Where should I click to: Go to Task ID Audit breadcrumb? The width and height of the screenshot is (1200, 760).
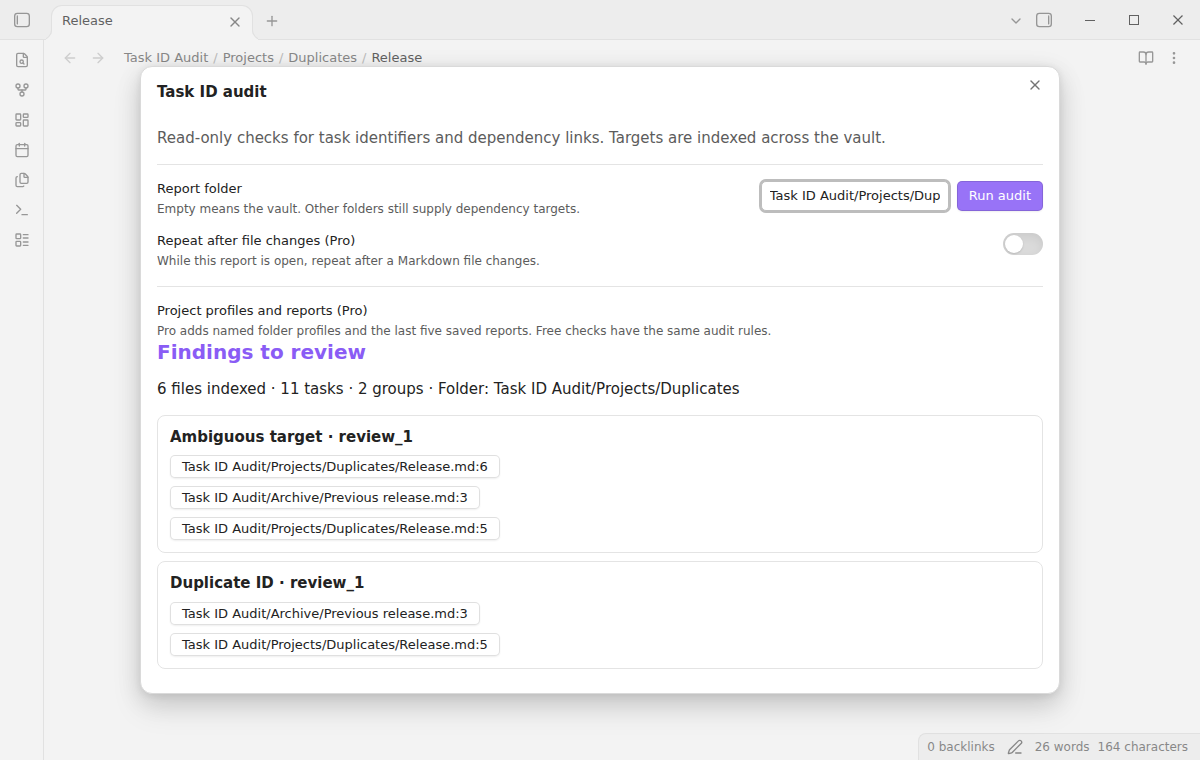[x=166, y=58]
